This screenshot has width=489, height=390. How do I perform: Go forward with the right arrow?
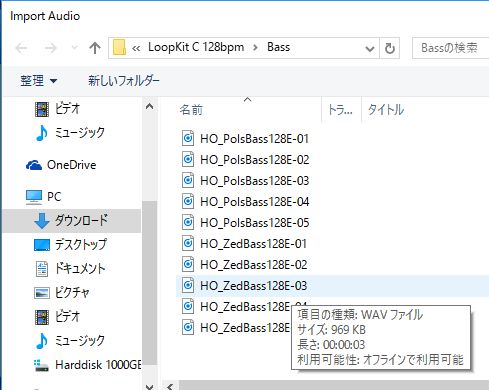pyautogui.click(x=51, y=48)
